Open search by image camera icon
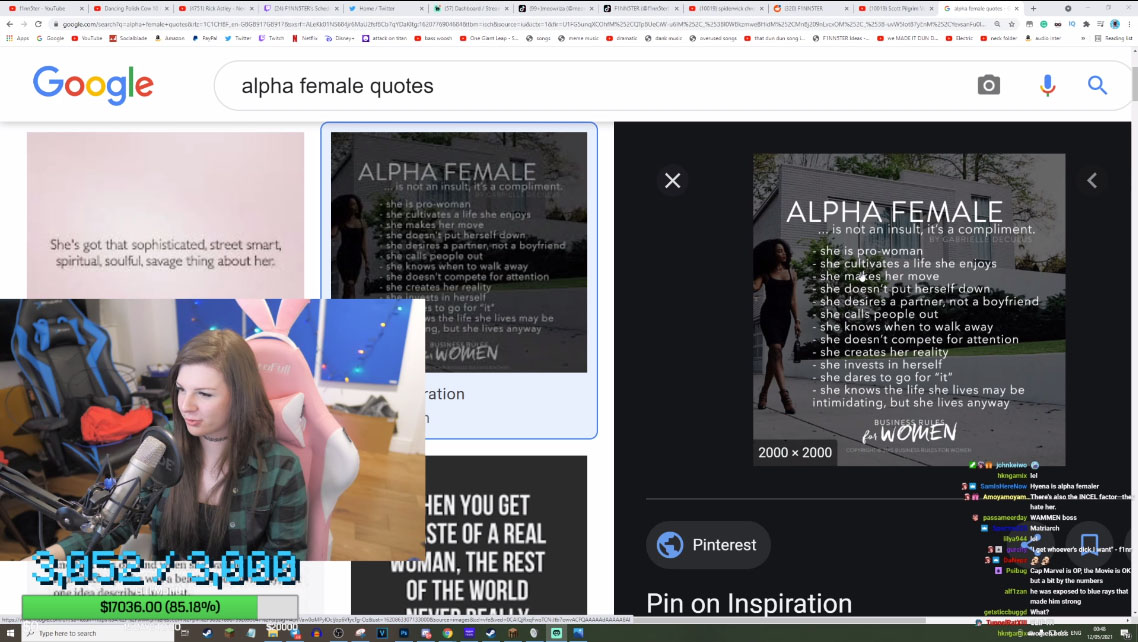This screenshot has height=642, width=1138. (x=988, y=85)
